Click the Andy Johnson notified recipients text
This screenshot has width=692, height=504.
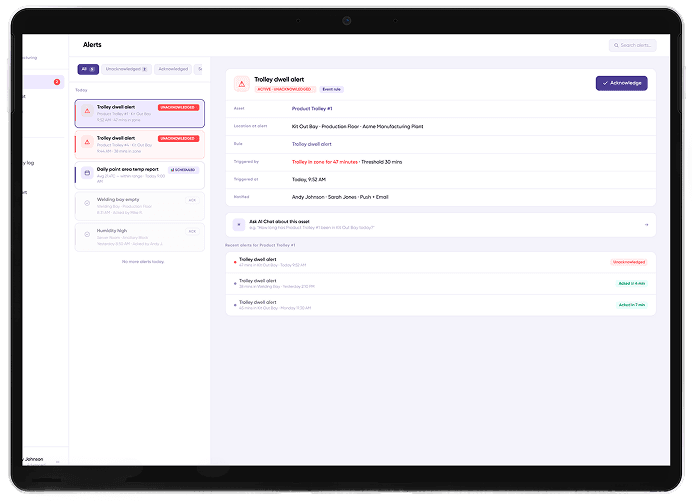click(x=340, y=197)
